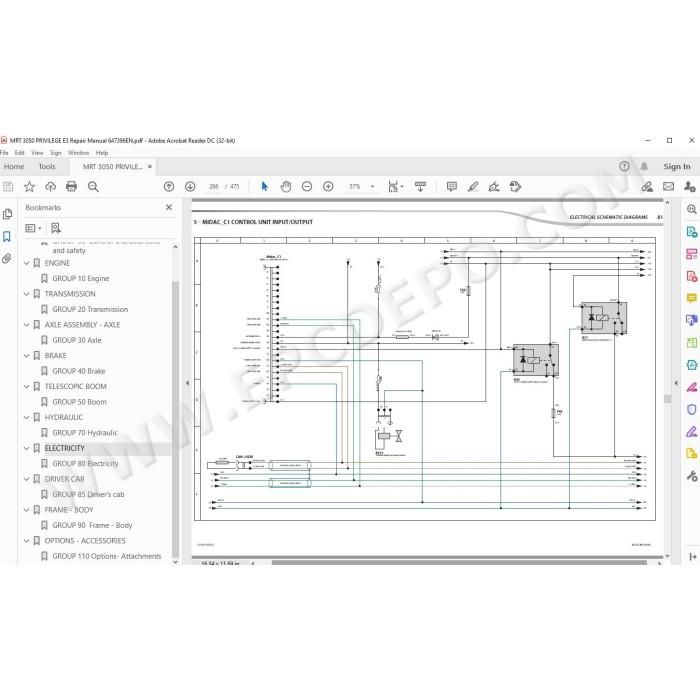
Task: Close the MRT 3050 document tab
Action: [150, 167]
